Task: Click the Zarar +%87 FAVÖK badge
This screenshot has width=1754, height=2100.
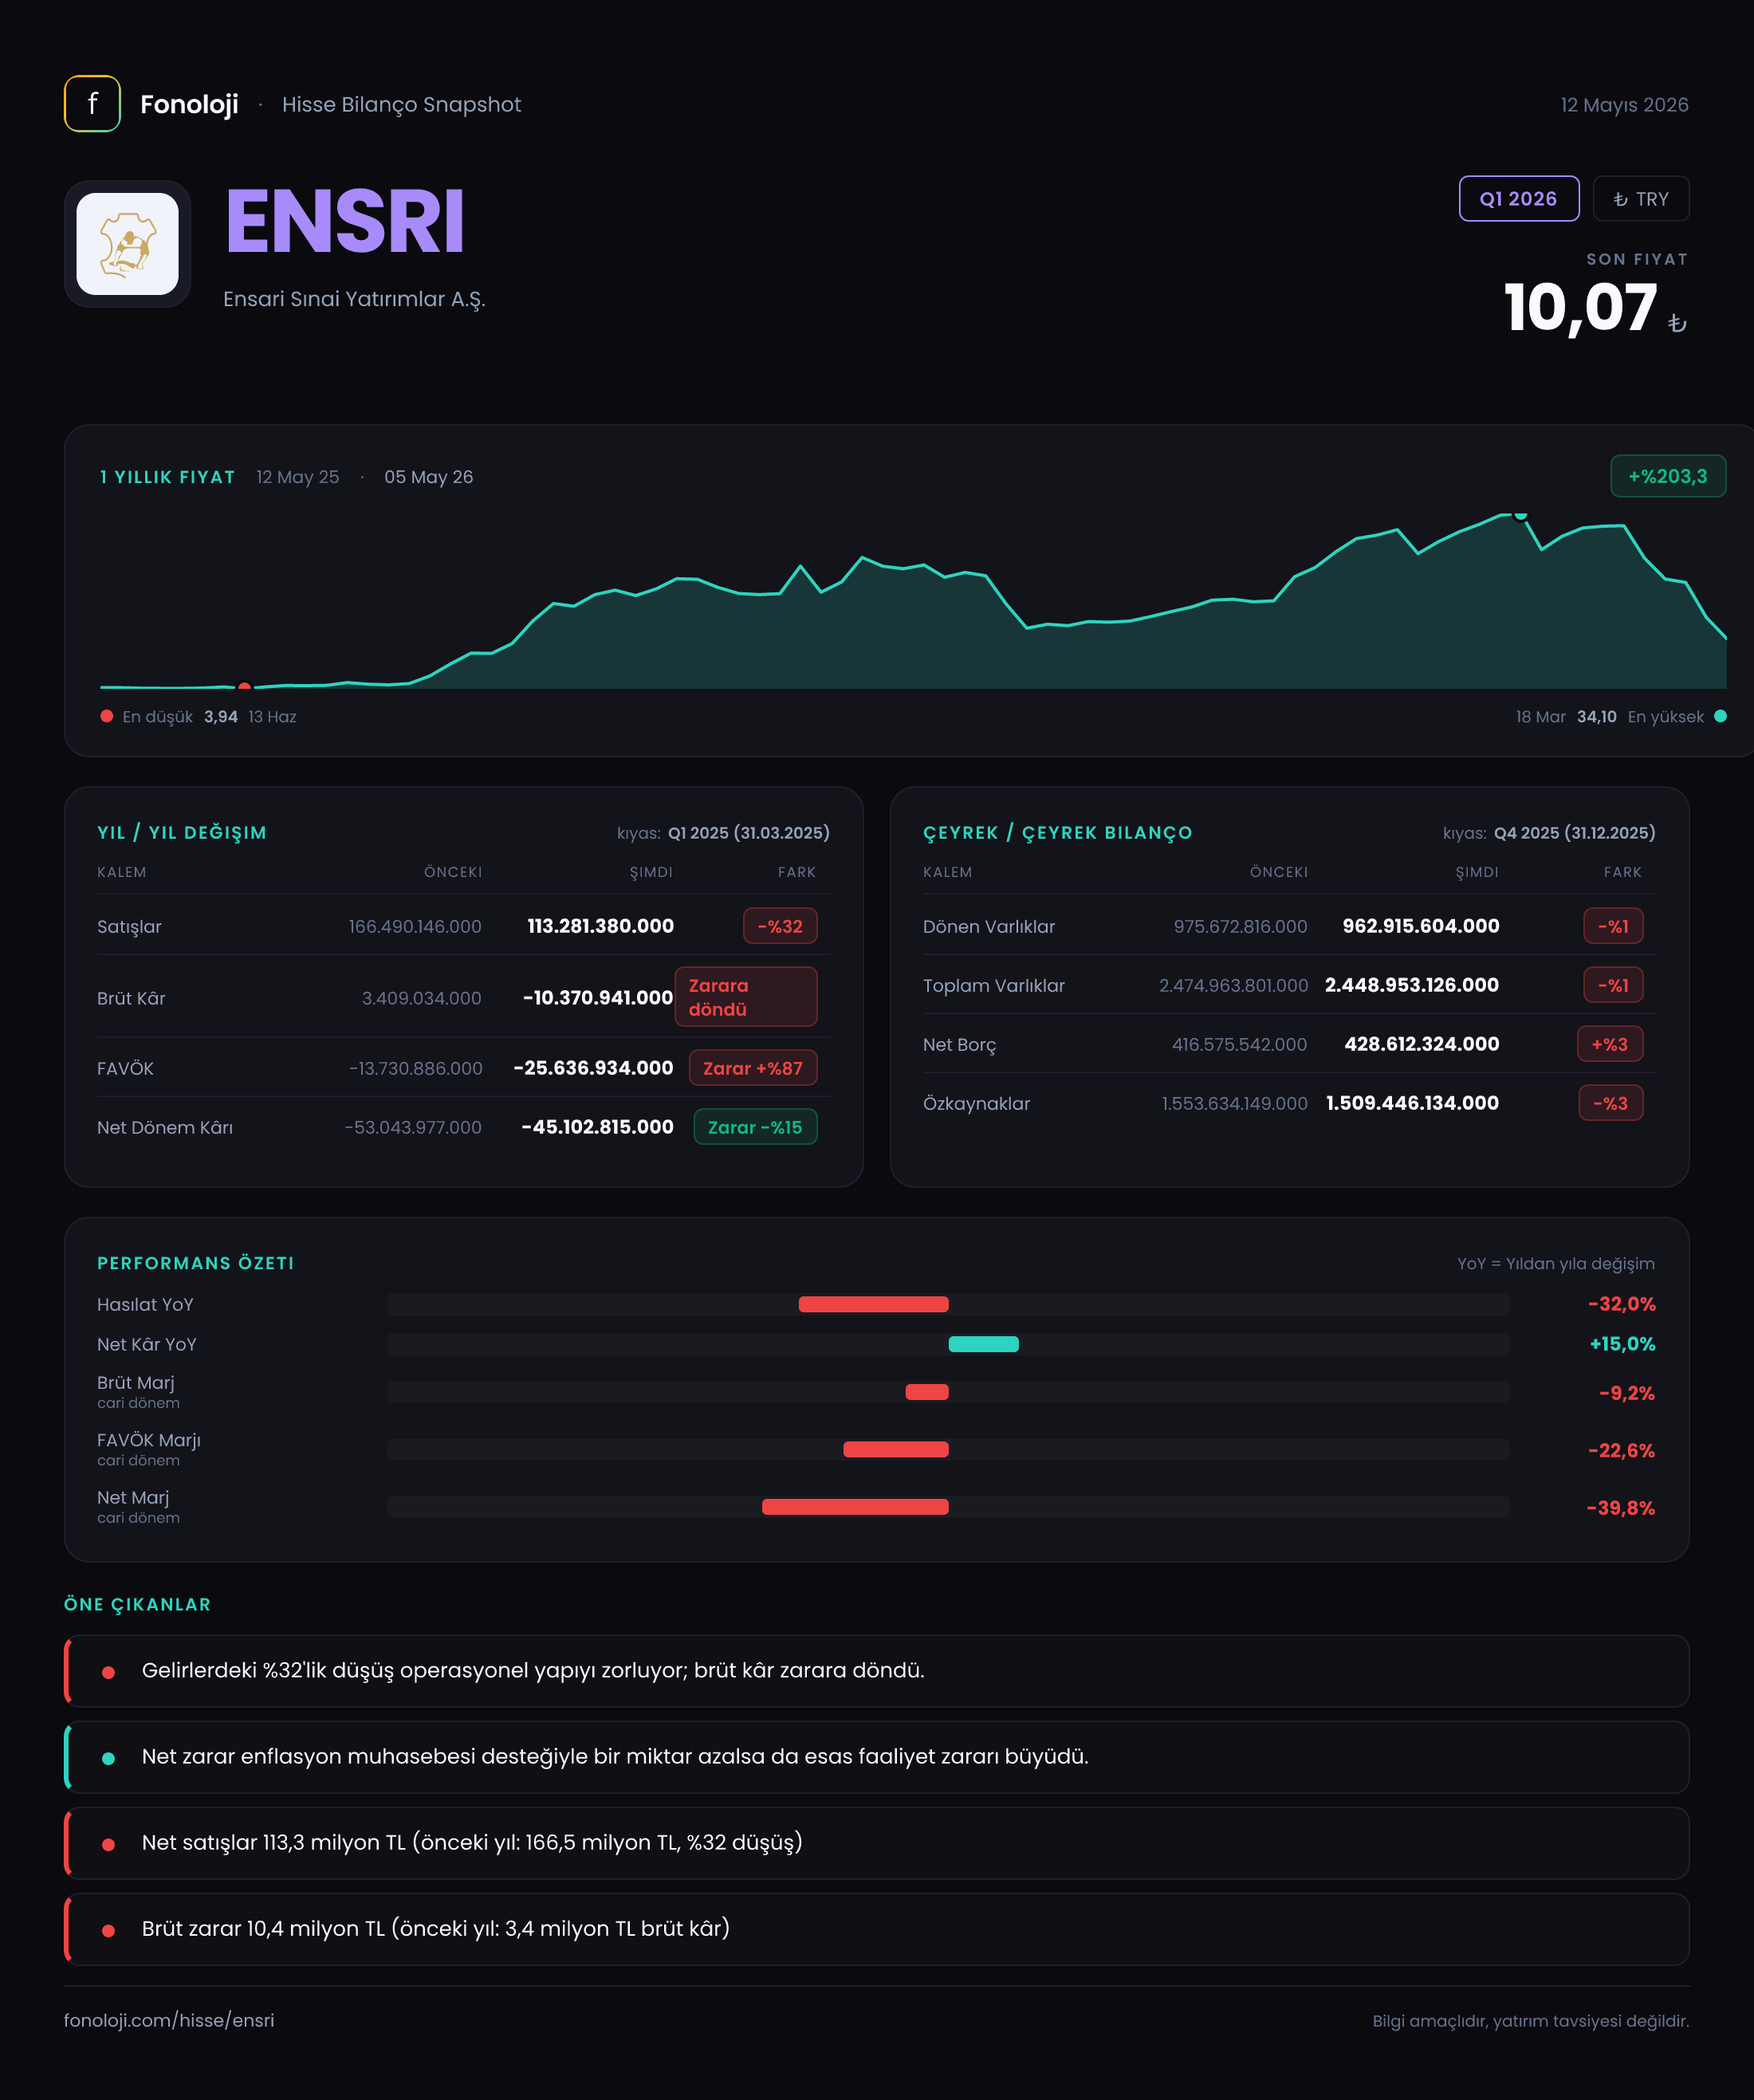Action: click(753, 1068)
